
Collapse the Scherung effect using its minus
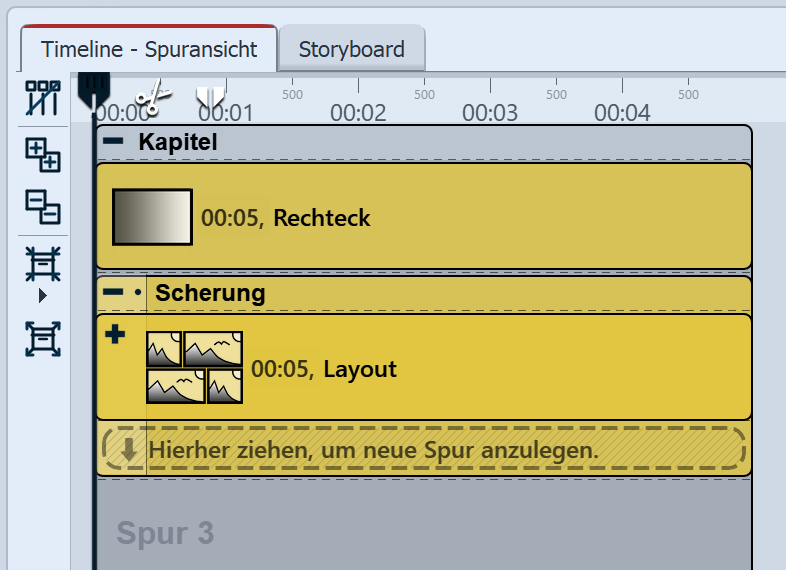click(114, 293)
